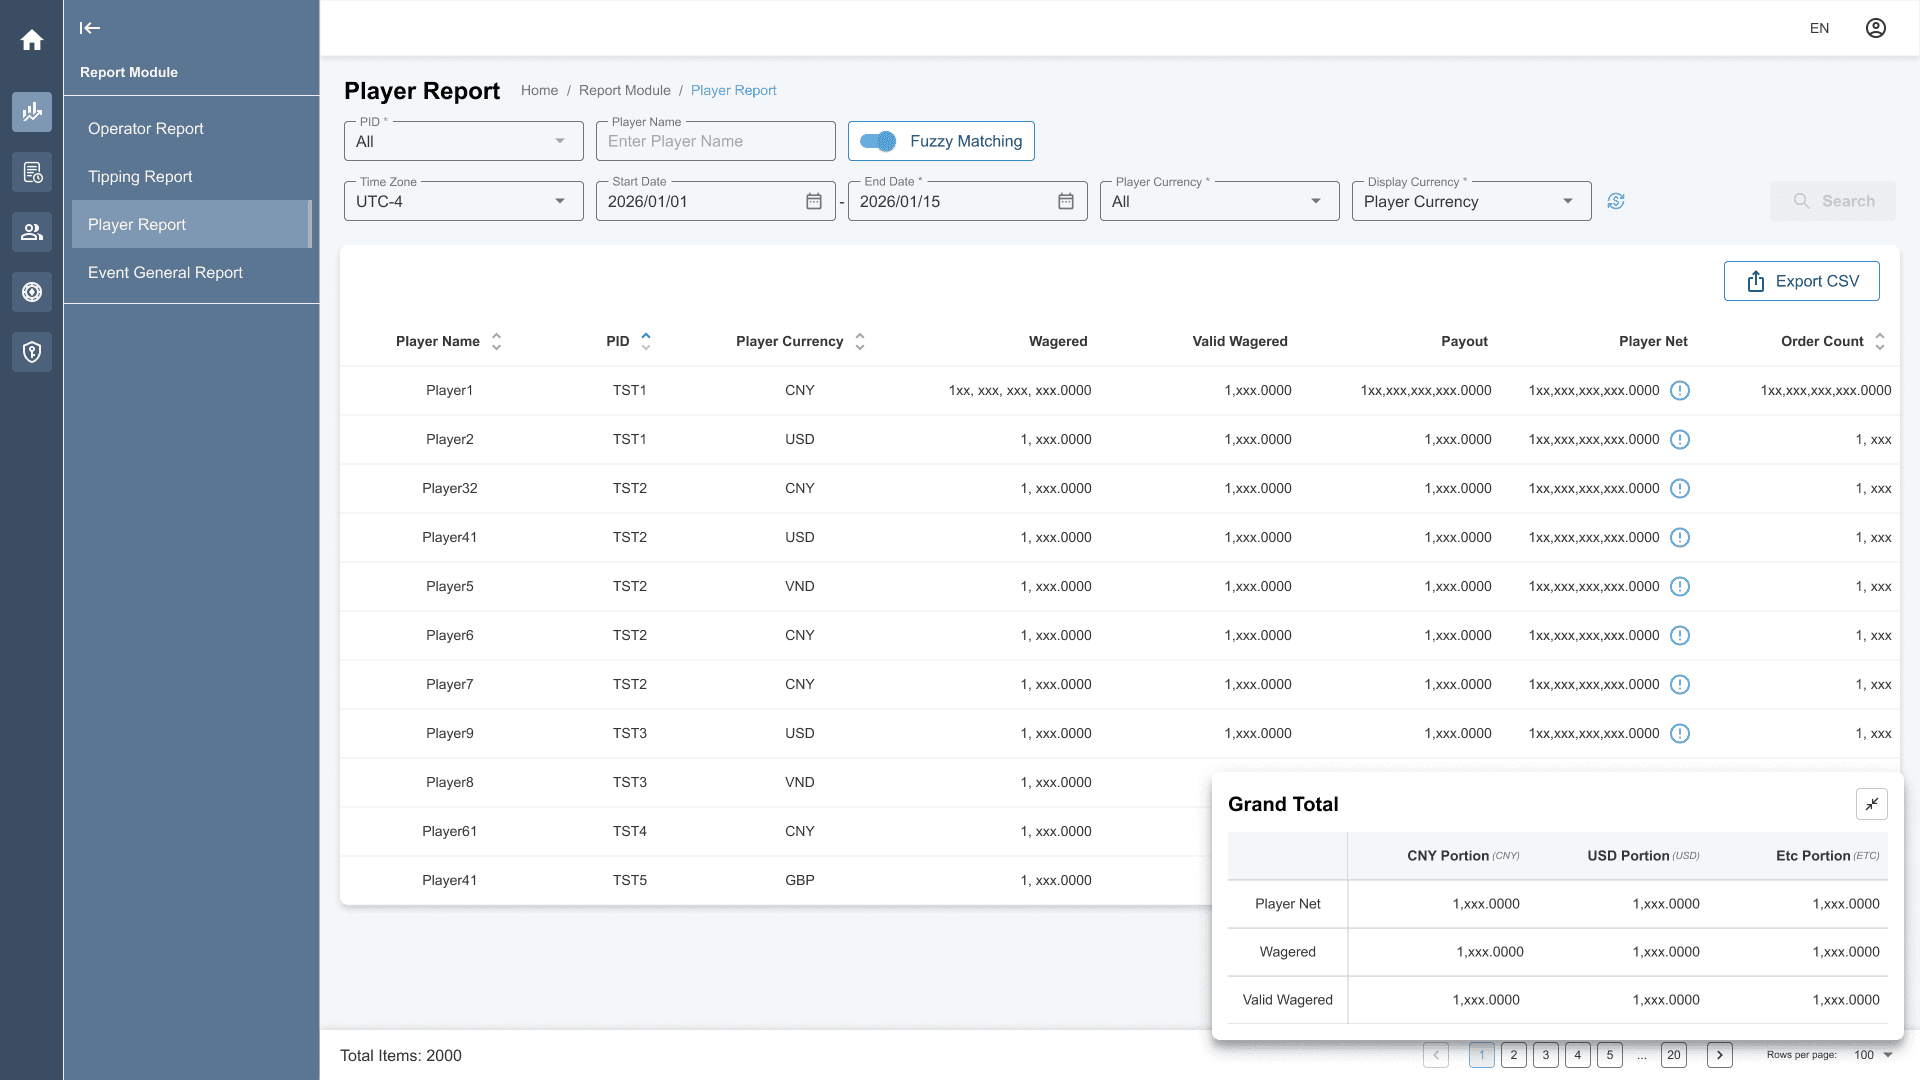Open the Display Currency dropdown

click(1479, 202)
